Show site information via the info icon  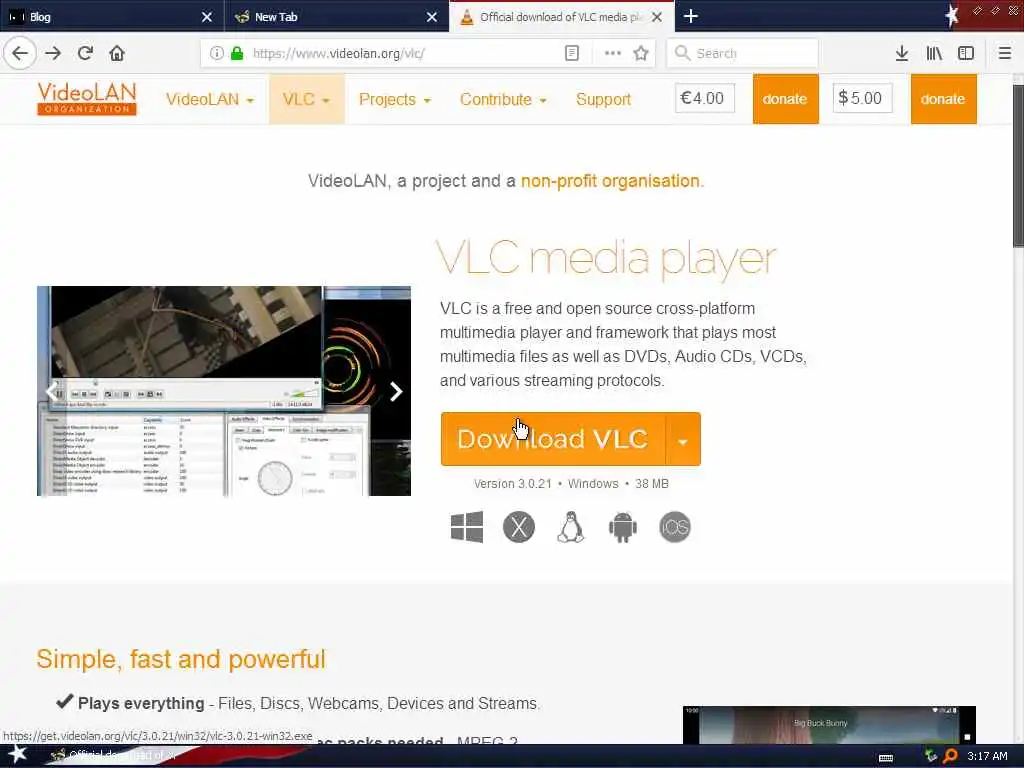217,53
